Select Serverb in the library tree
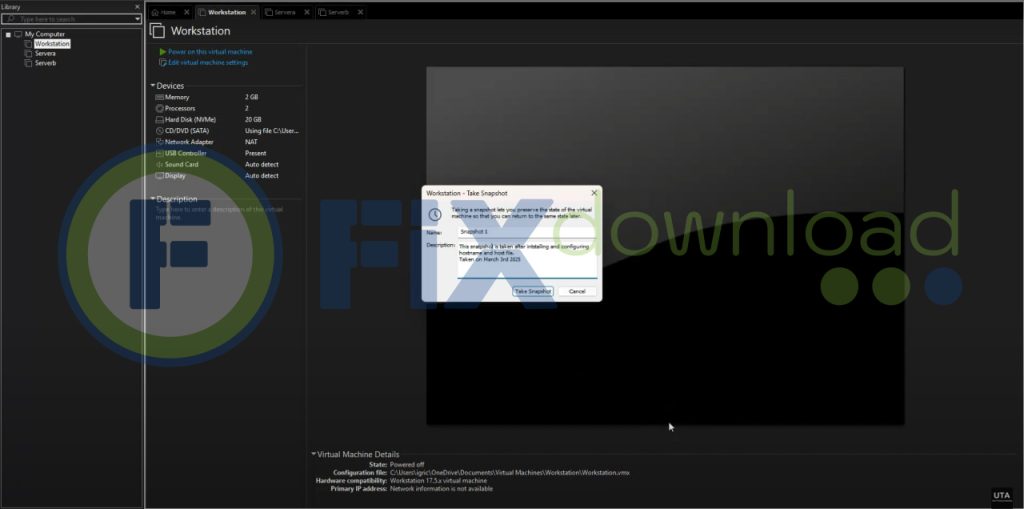Image resolution: width=1024 pixels, height=509 pixels. (x=45, y=62)
